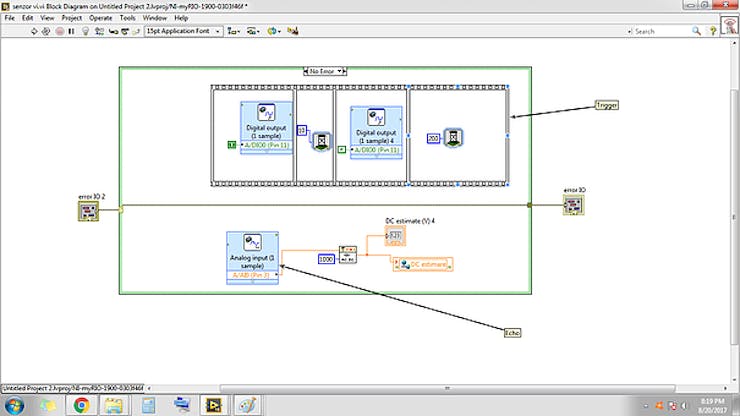
Task: Toggle the Highlight Execution light bulb
Action: pyautogui.click(x=85, y=31)
